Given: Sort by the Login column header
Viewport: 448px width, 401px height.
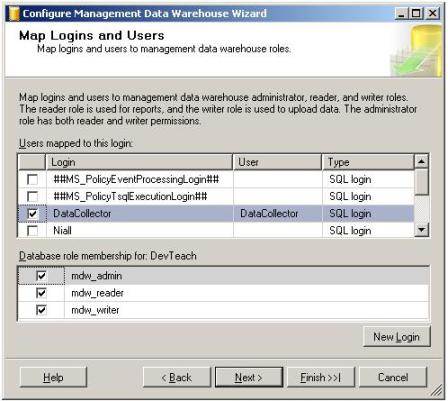Looking at the screenshot, I should pyautogui.click(x=139, y=162).
